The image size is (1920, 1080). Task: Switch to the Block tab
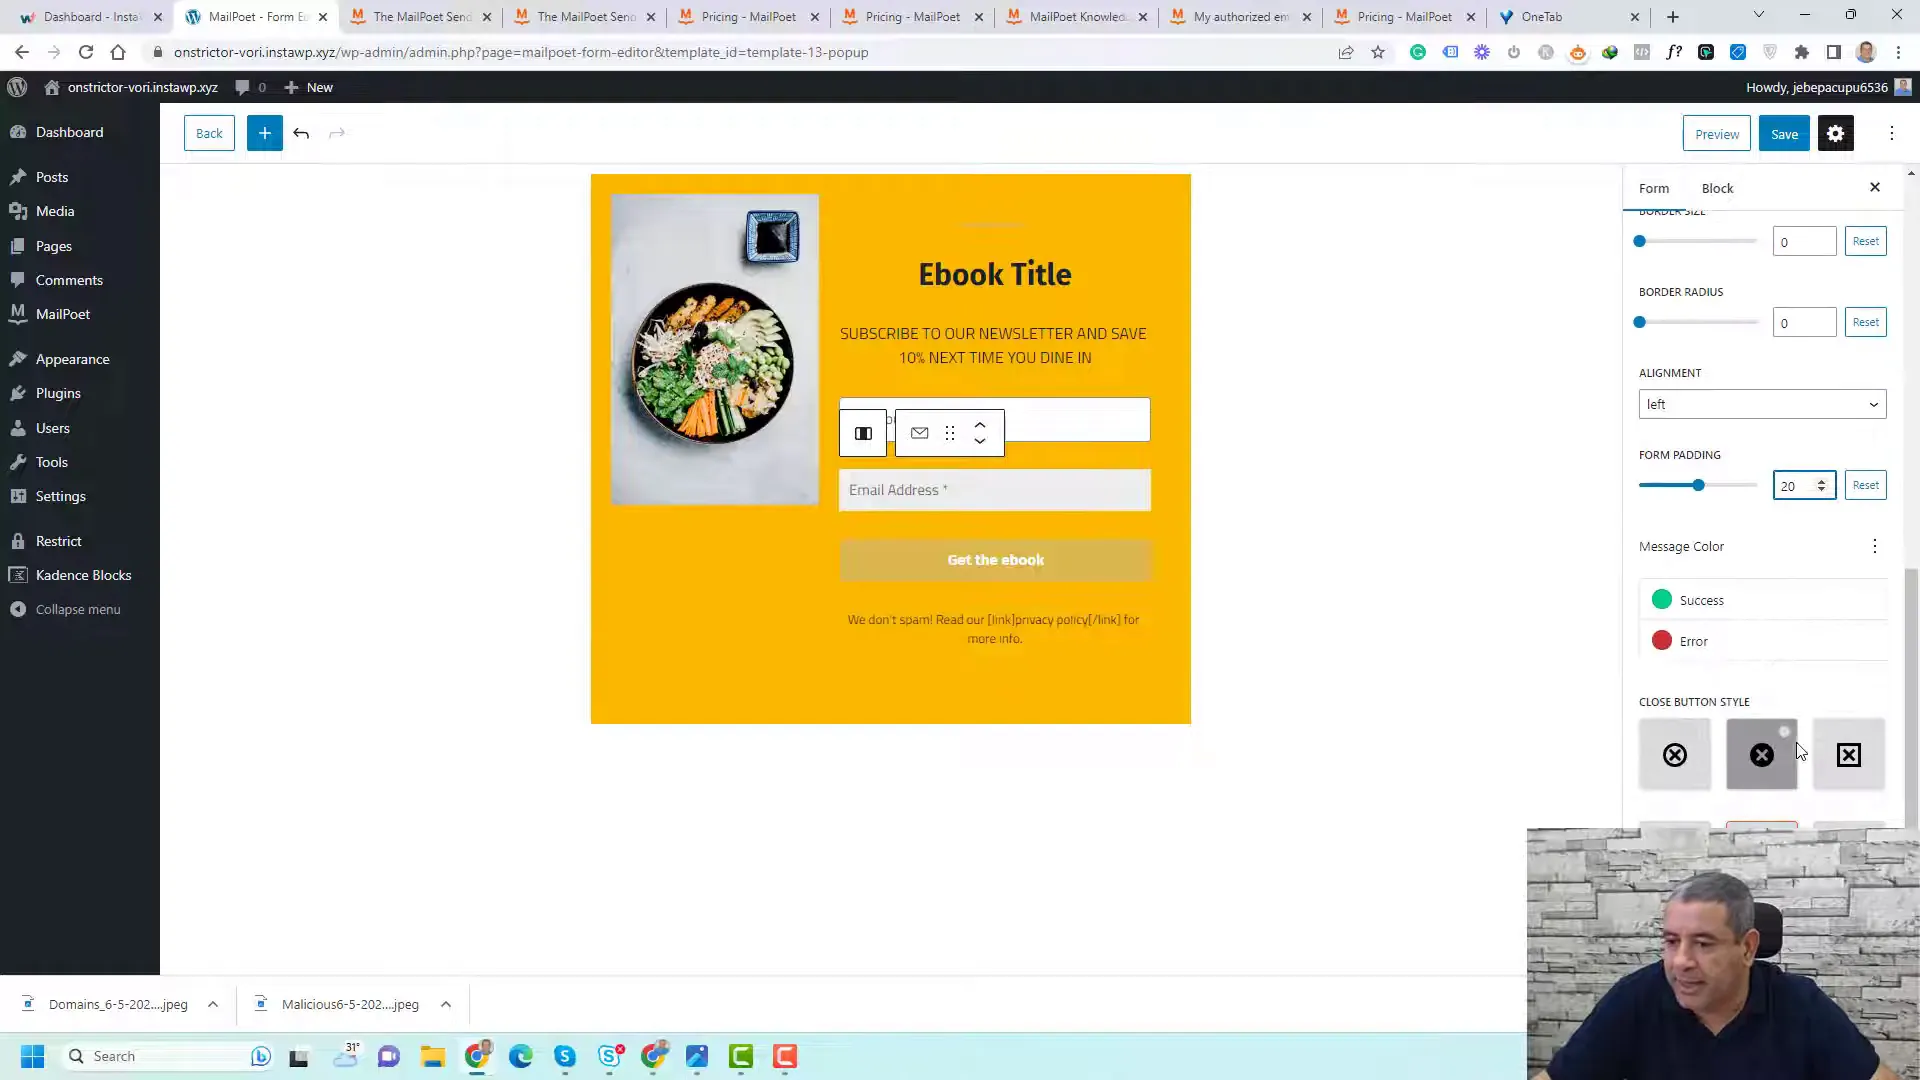[1718, 187]
